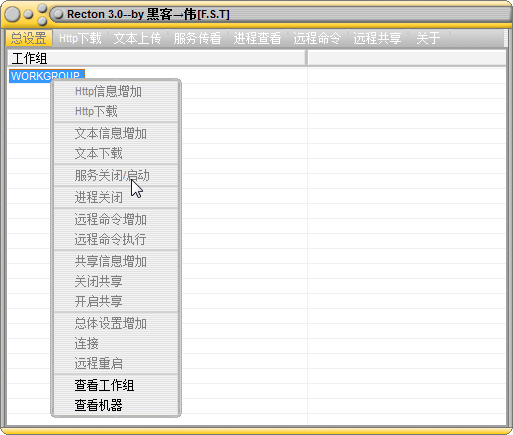The height and width of the screenshot is (435, 513).
Task: Switch to the 文本上传 tab
Action: click(x=137, y=38)
